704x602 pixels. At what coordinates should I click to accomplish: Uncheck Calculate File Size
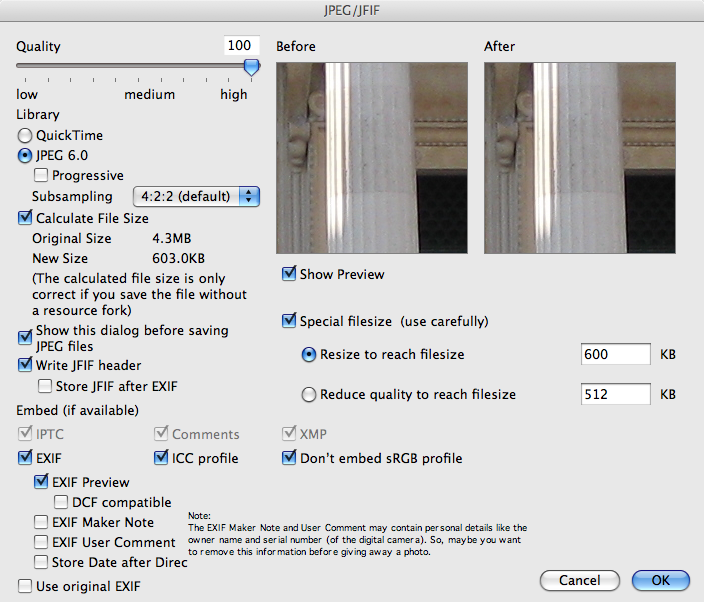click(25, 218)
